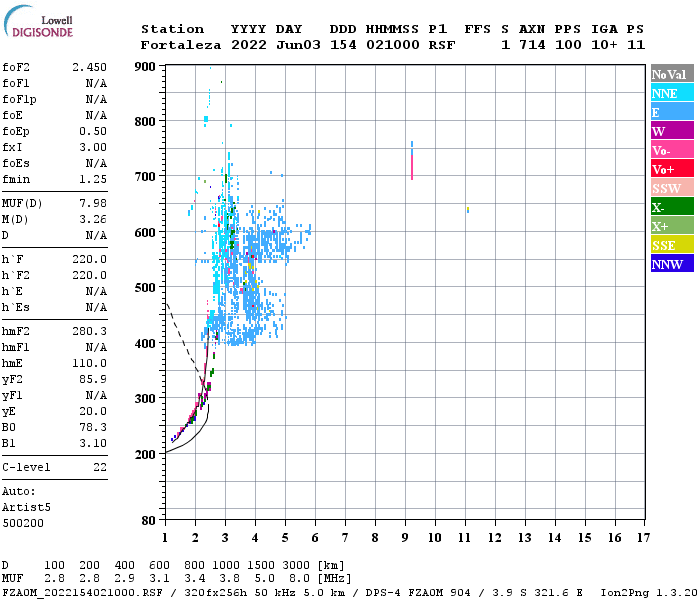The image size is (700, 600).
Task: Select time 021000 in header
Action: [x=393, y=45]
